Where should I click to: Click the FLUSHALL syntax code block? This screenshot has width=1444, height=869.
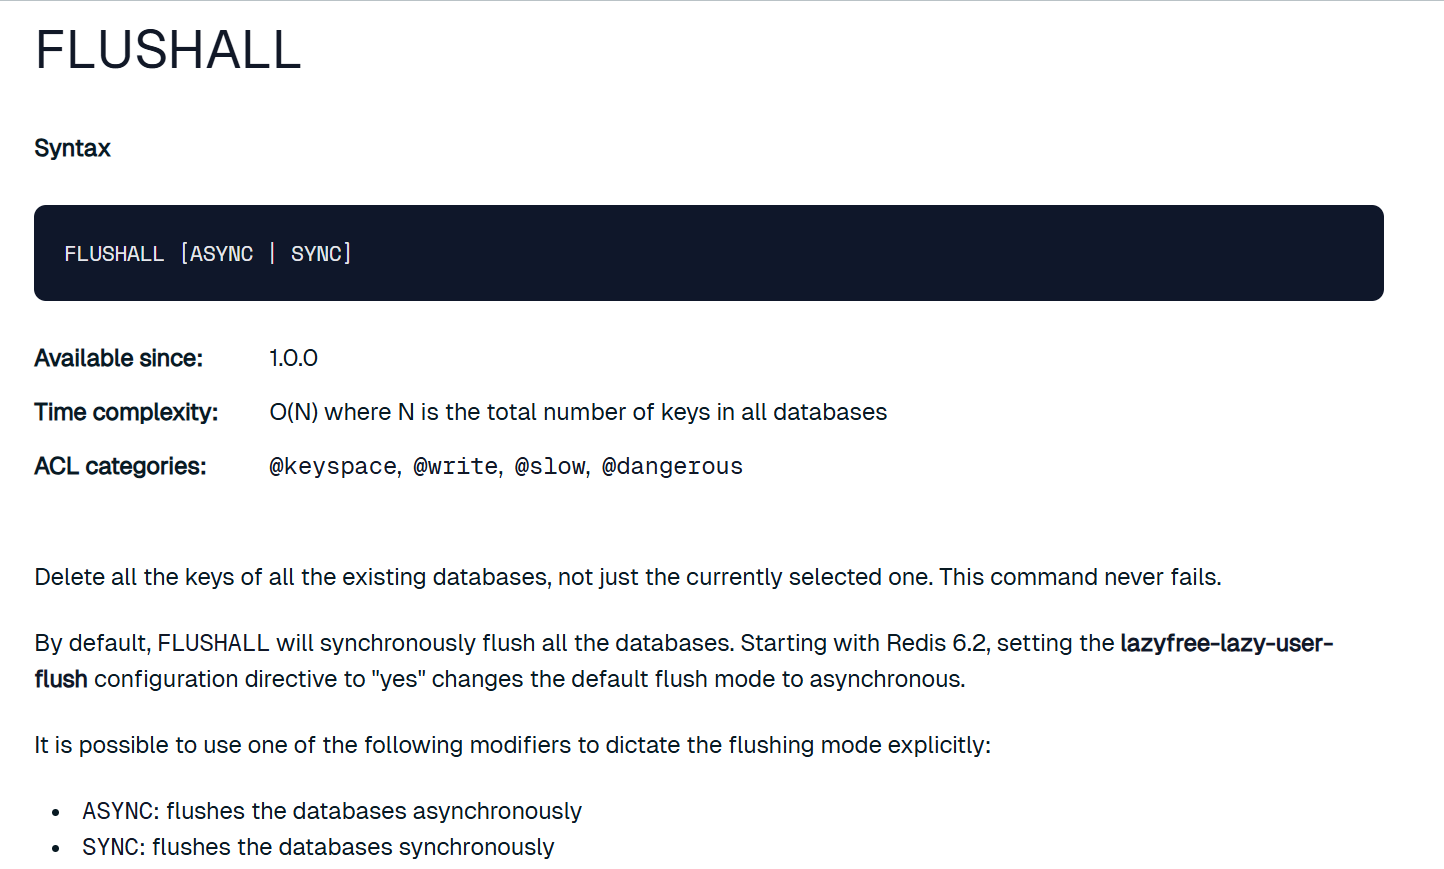click(x=709, y=253)
